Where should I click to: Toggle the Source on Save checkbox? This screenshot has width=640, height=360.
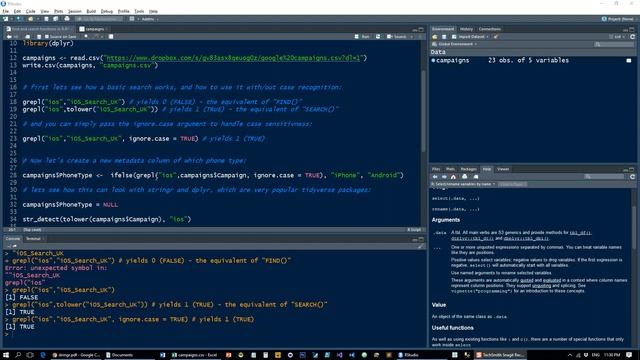coord(47,37)
